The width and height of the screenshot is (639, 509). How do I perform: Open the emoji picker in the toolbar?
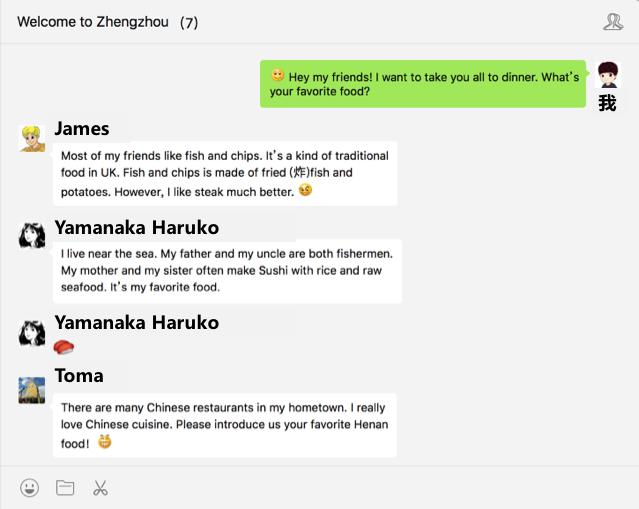tap(30, 488)
